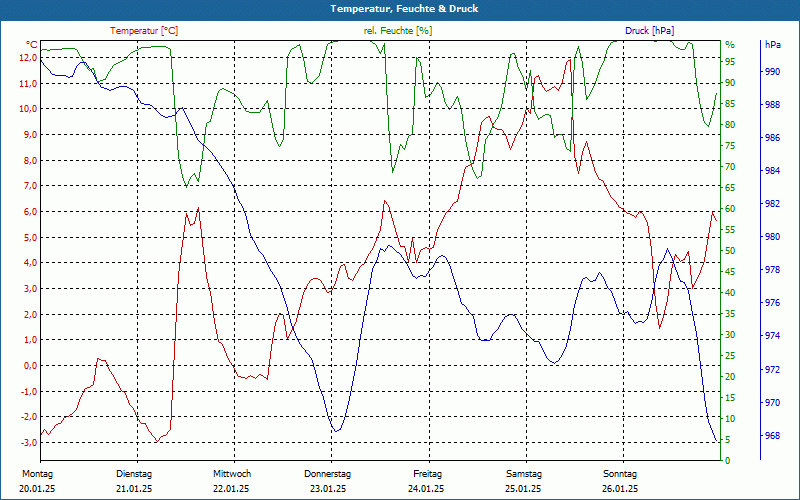
Task: Click the 12,0 temperature axis value
Action: click(28, 57)
